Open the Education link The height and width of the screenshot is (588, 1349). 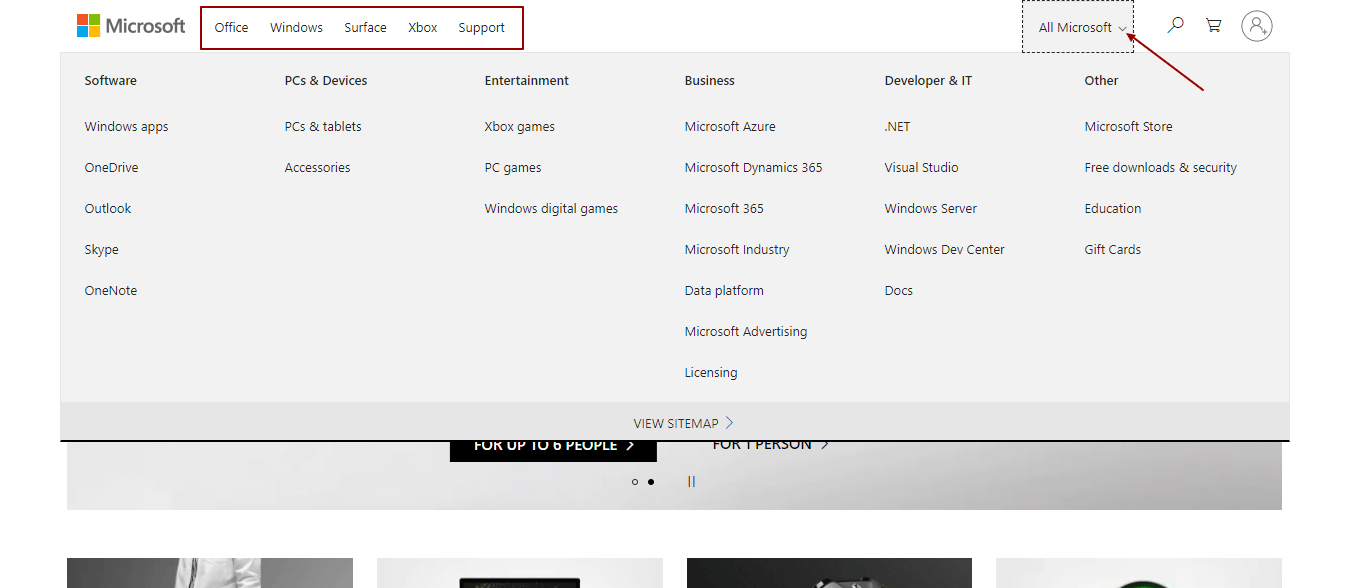click(1112, 208)
